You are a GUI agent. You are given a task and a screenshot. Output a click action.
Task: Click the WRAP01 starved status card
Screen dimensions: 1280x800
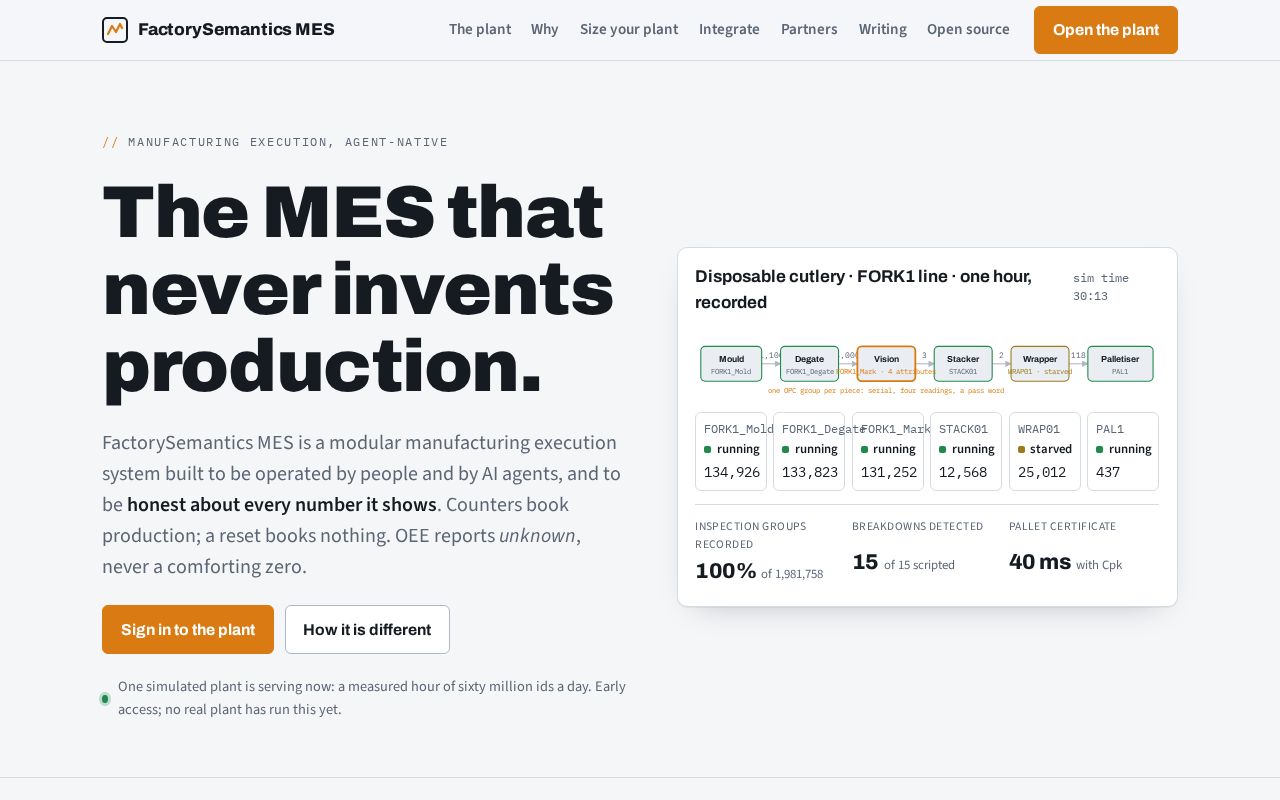[1045, 452]
